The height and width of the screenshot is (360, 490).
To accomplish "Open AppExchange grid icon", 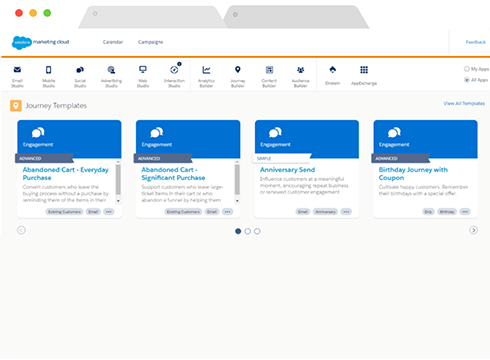I will [364, 70].
